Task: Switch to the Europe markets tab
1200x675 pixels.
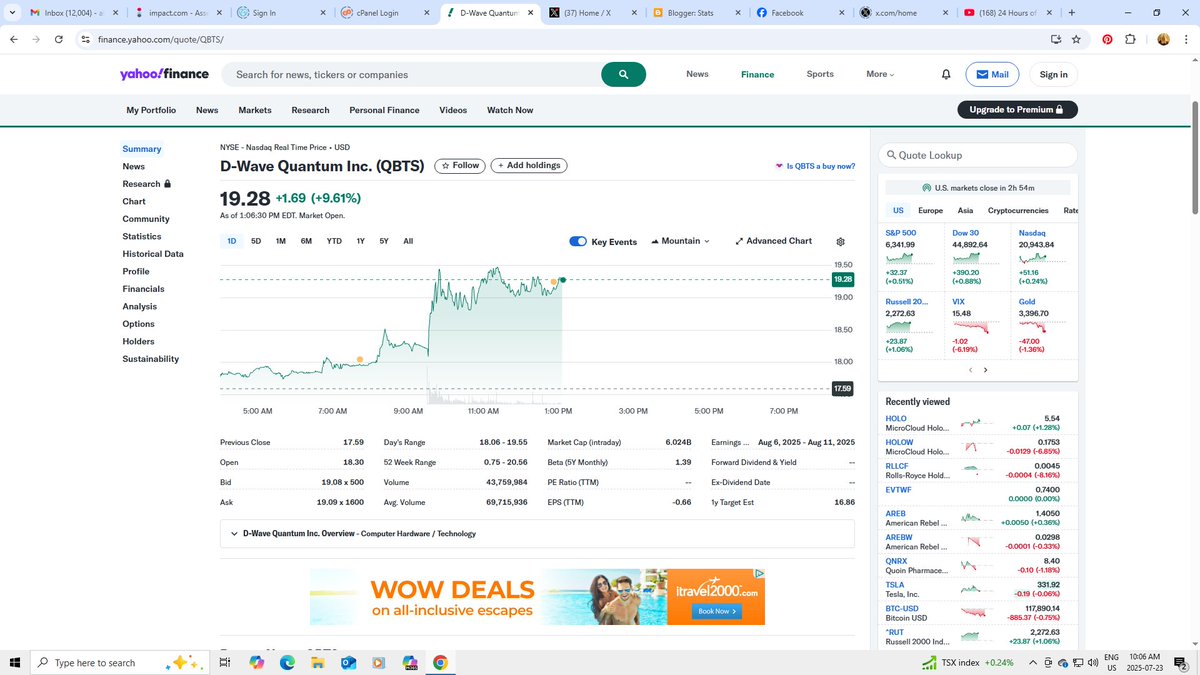Action: coord(930,211)
